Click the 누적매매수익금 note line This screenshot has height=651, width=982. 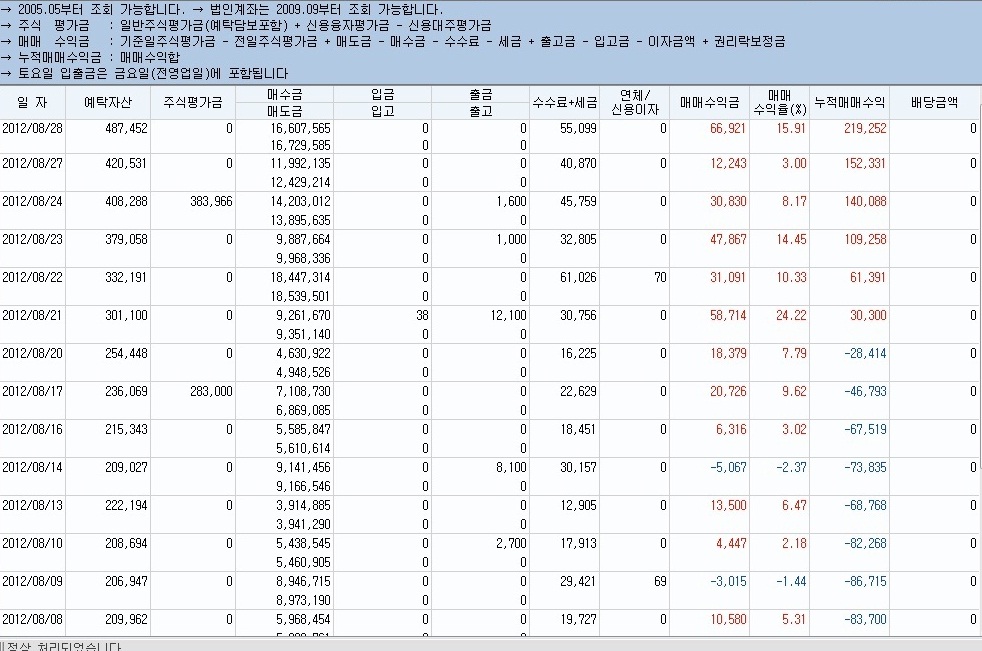tap(90, 58)
